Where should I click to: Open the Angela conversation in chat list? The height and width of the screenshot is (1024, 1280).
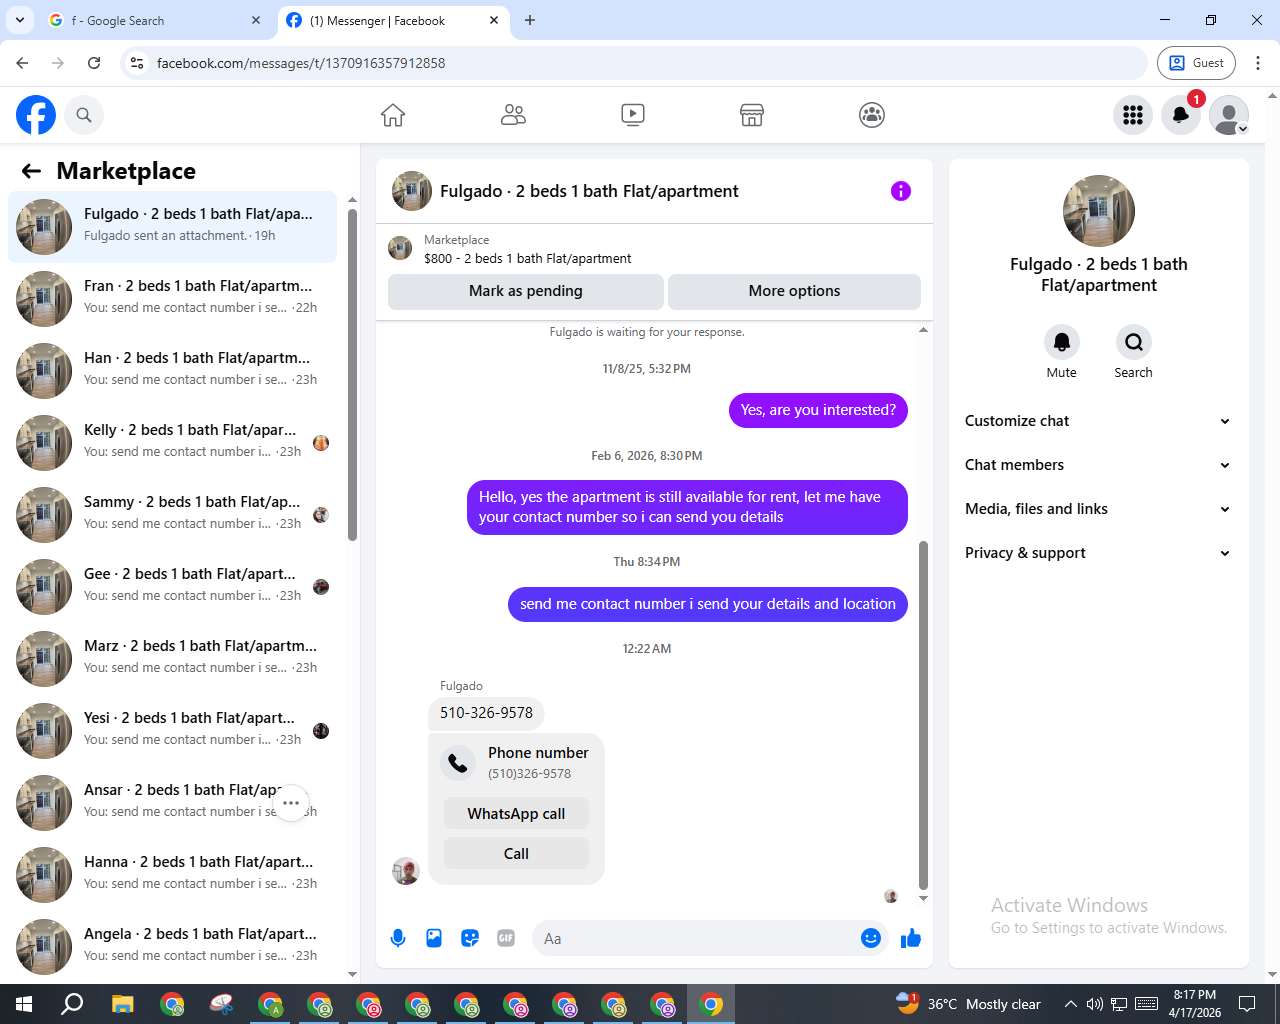[172, 947]
